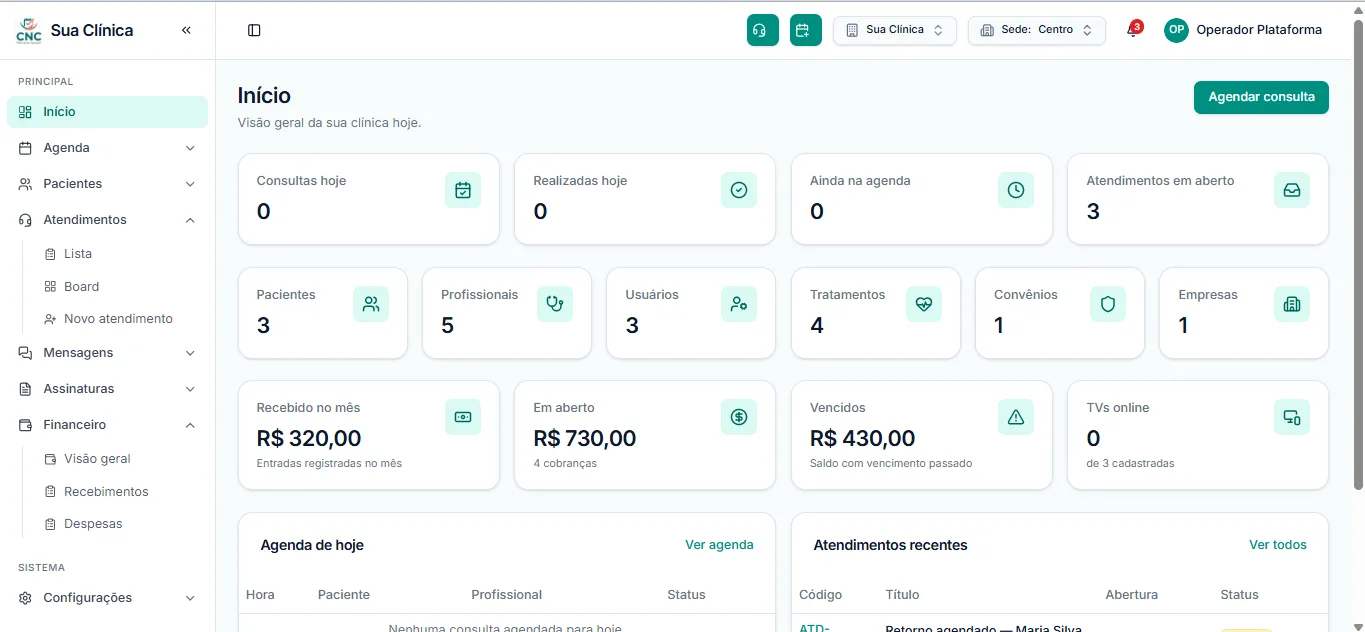Click the CNC clinic logo
Image resolution: width=1365 pixels, height=632 pixels.
[x=29, y=30]
